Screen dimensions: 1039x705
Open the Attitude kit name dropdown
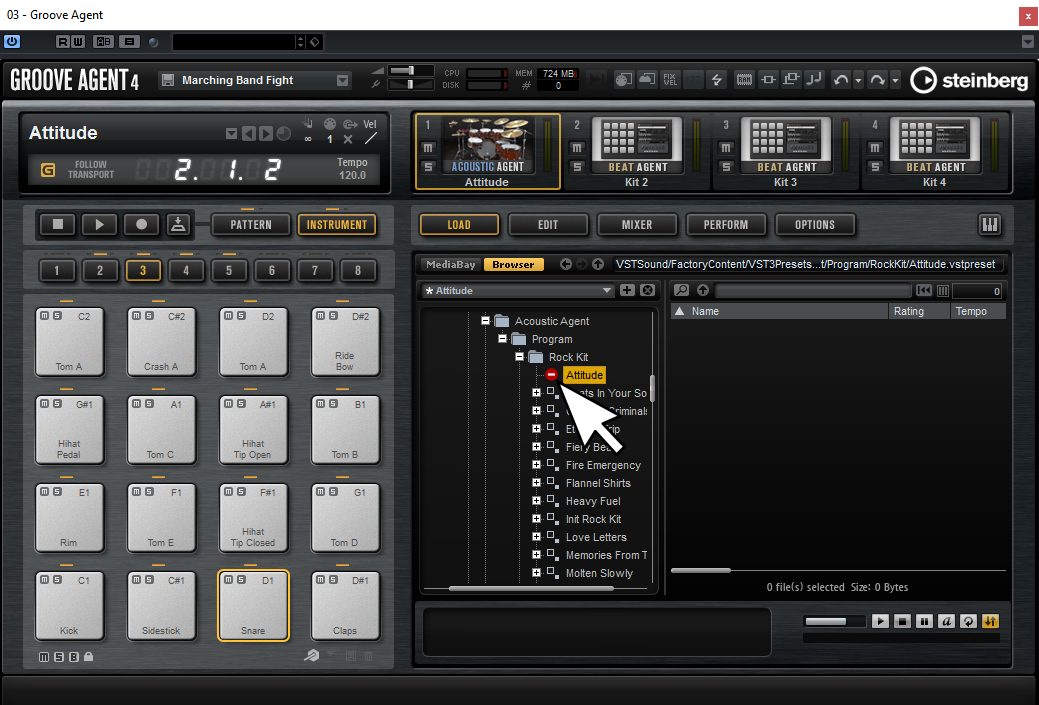tap(231, 134)
